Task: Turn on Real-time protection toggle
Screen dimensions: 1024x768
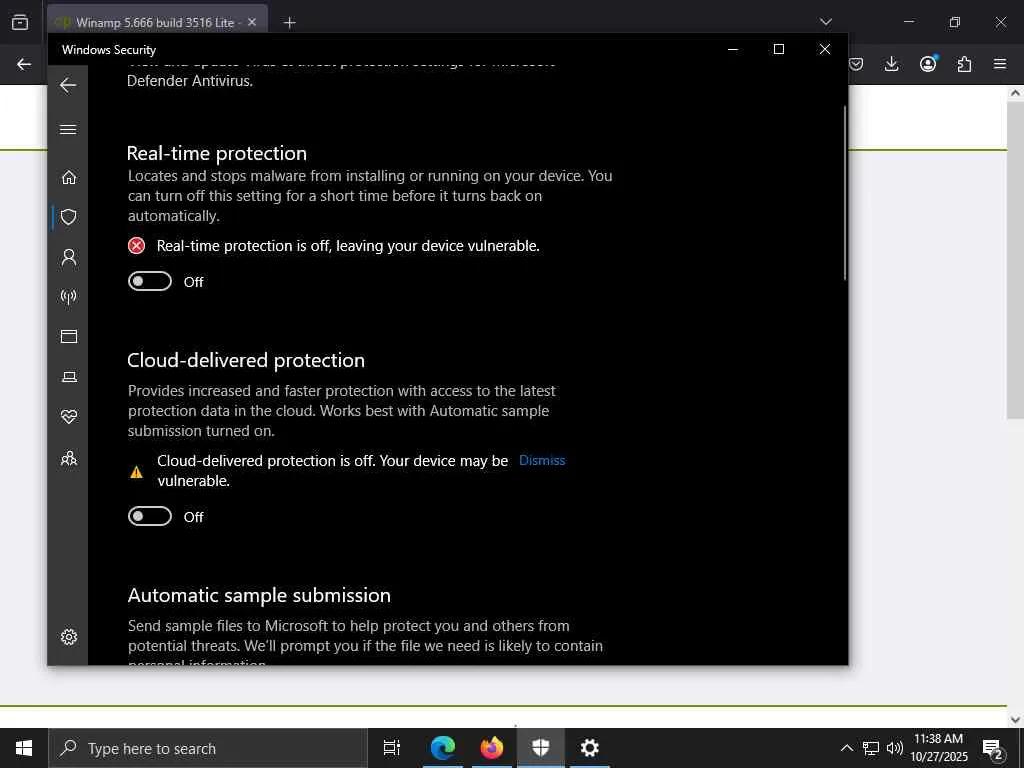Action: click(x=150, y=281)
